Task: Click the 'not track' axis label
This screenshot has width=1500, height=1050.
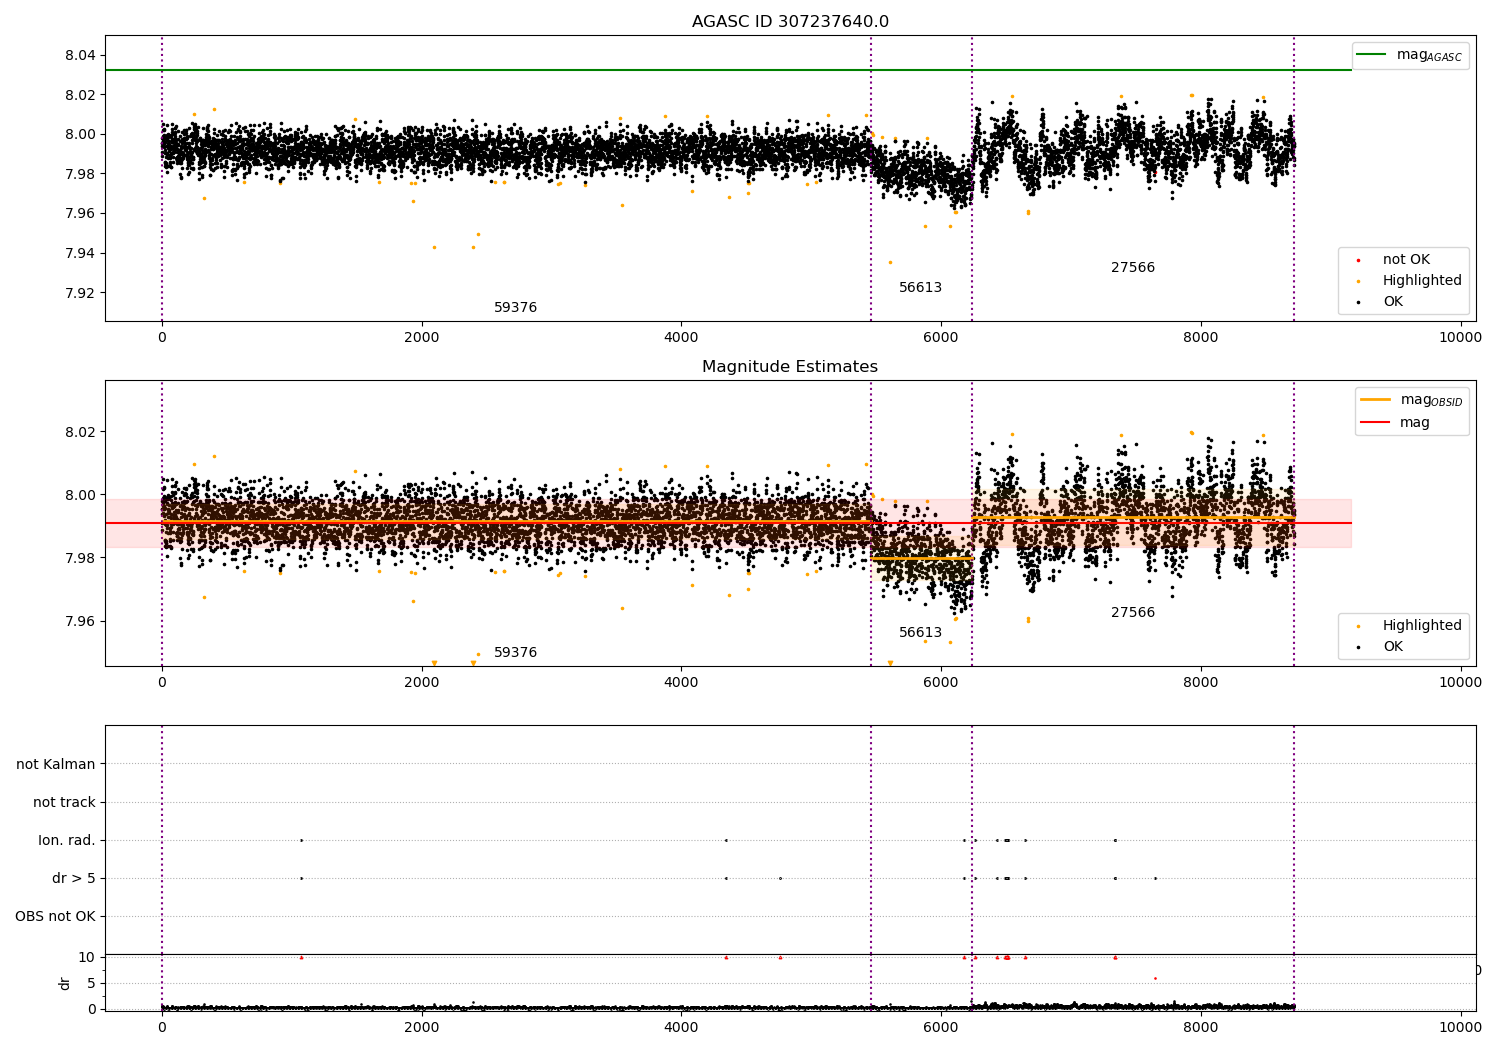Action: point(64,803)
